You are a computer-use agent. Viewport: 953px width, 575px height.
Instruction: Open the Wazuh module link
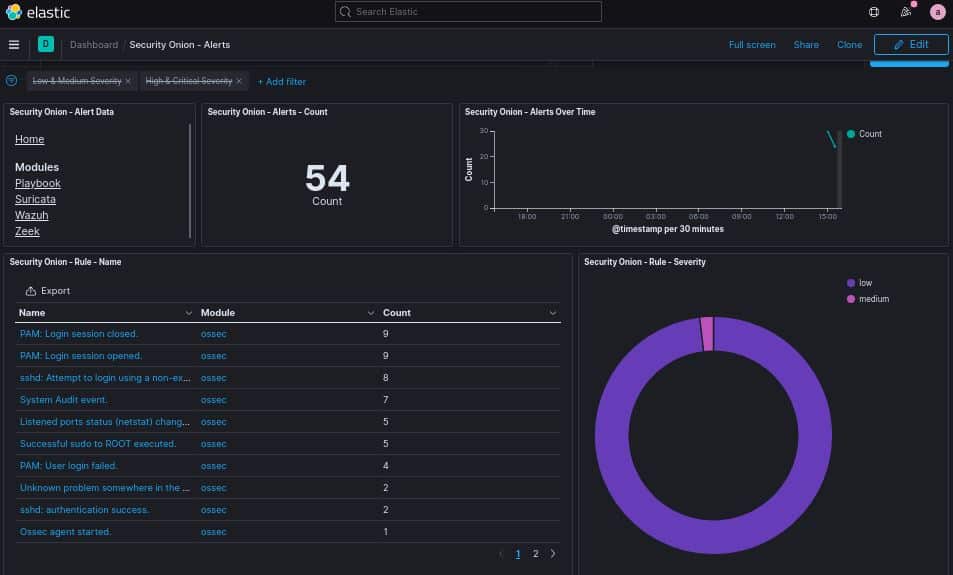coord(32,215)
